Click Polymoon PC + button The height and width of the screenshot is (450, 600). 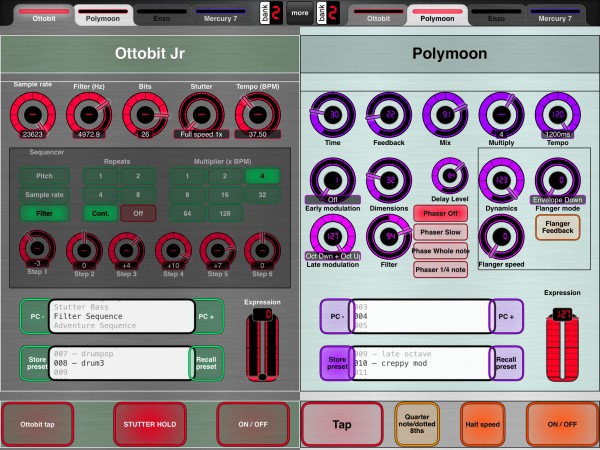[x=506, y=317]
